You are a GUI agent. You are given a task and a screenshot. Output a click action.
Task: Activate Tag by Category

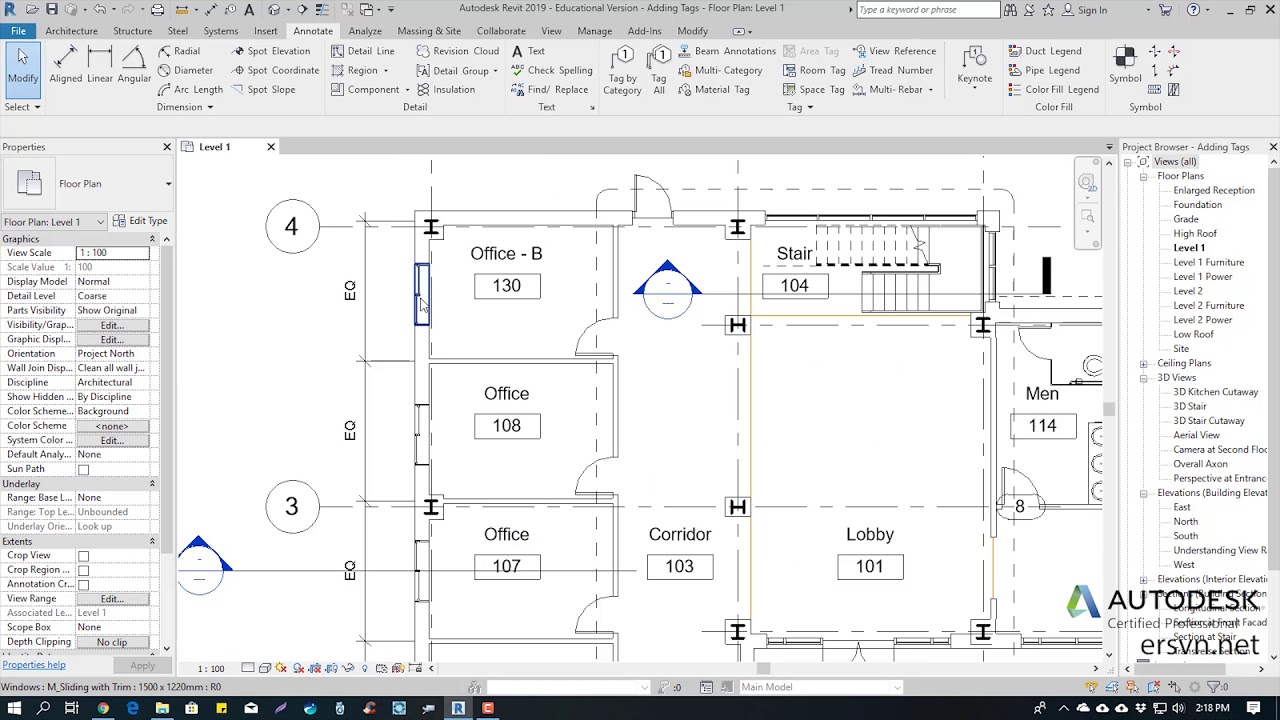coord(622,70)
